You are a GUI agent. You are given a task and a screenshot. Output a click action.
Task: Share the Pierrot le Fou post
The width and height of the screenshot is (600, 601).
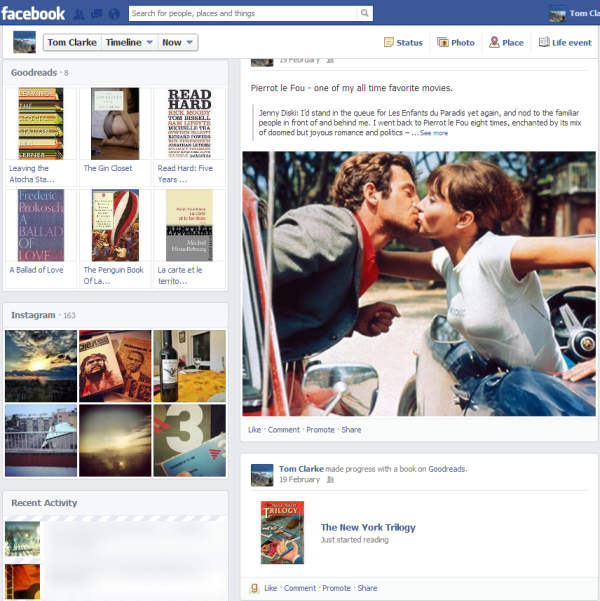point(351,430)
